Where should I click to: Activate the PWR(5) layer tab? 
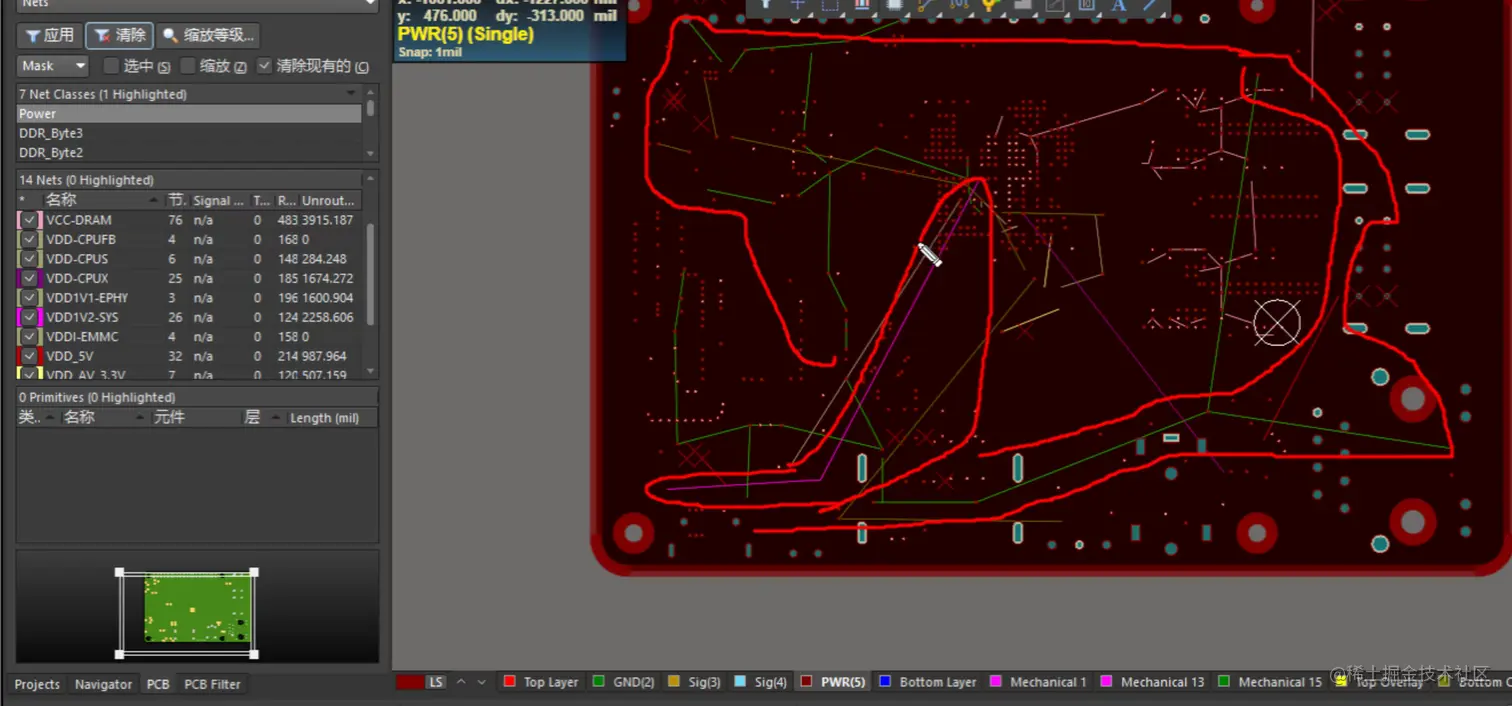pyautogui.click(x=833, y=682)
